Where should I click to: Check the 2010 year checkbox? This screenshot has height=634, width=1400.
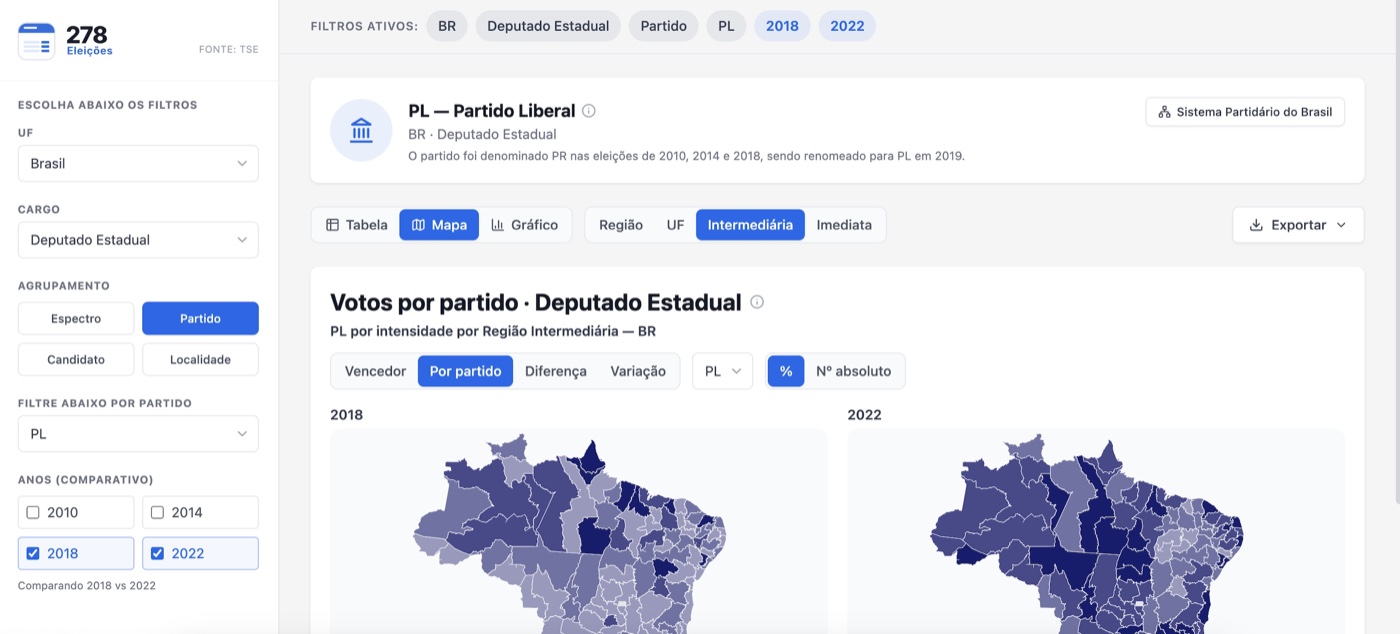[33, 512]
